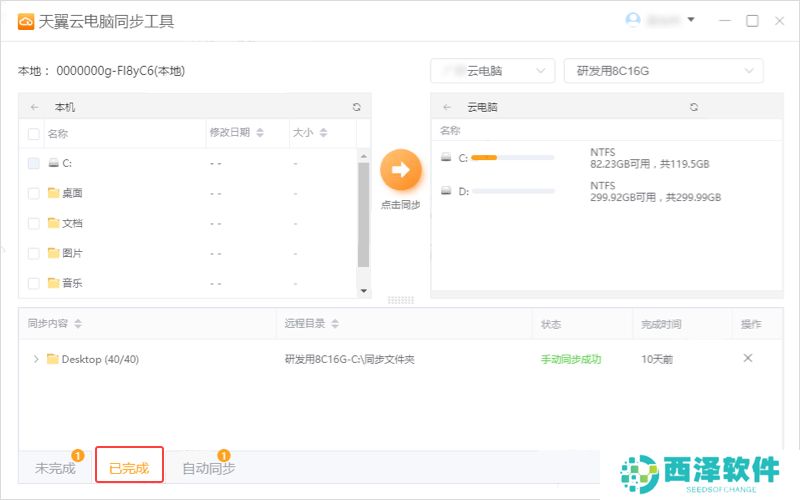The image size is (800, 500).
Task: Open the 桌面 folder
Action: (65, 193)
